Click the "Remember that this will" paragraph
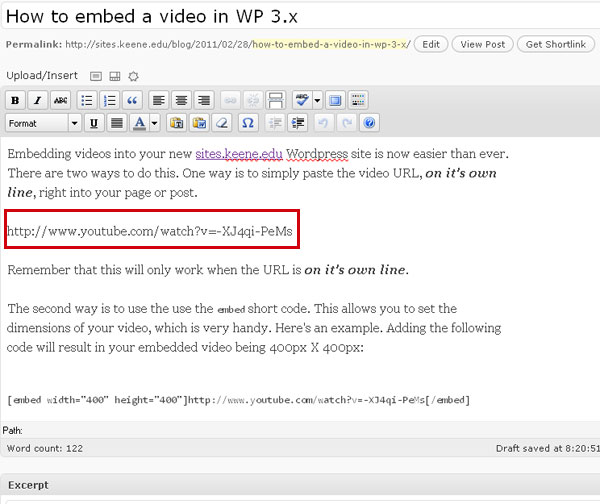Screen dimensions: 600x504 208,270
